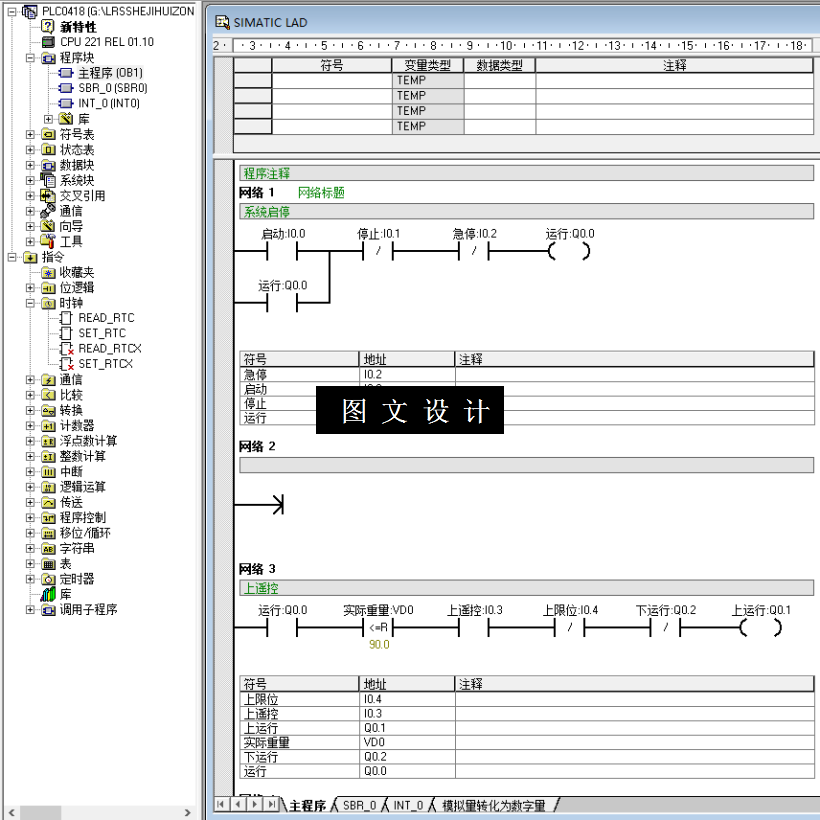Expand the 位逻辑 instruction node

click(x=30, y=288)
